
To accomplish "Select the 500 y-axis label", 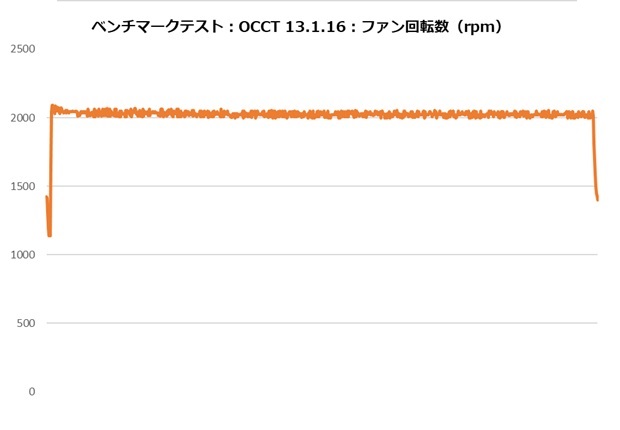I will [x=26, y=323].
